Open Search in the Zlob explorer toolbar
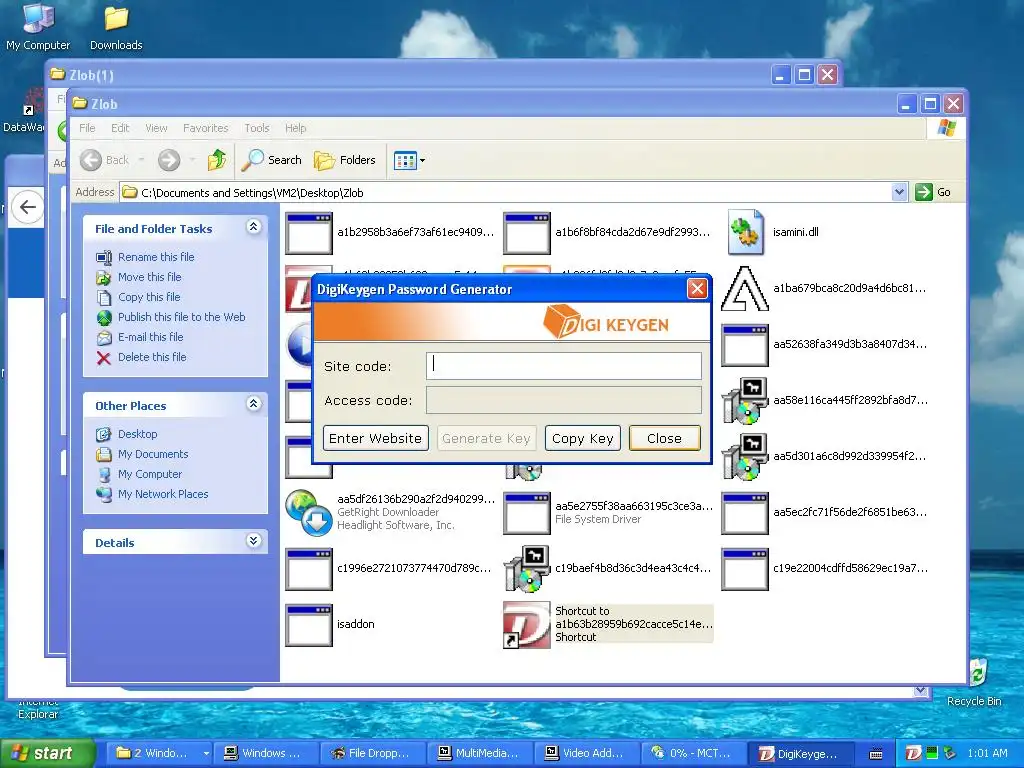The width and height of the screenshot is (1024, 768). point(272,160)
